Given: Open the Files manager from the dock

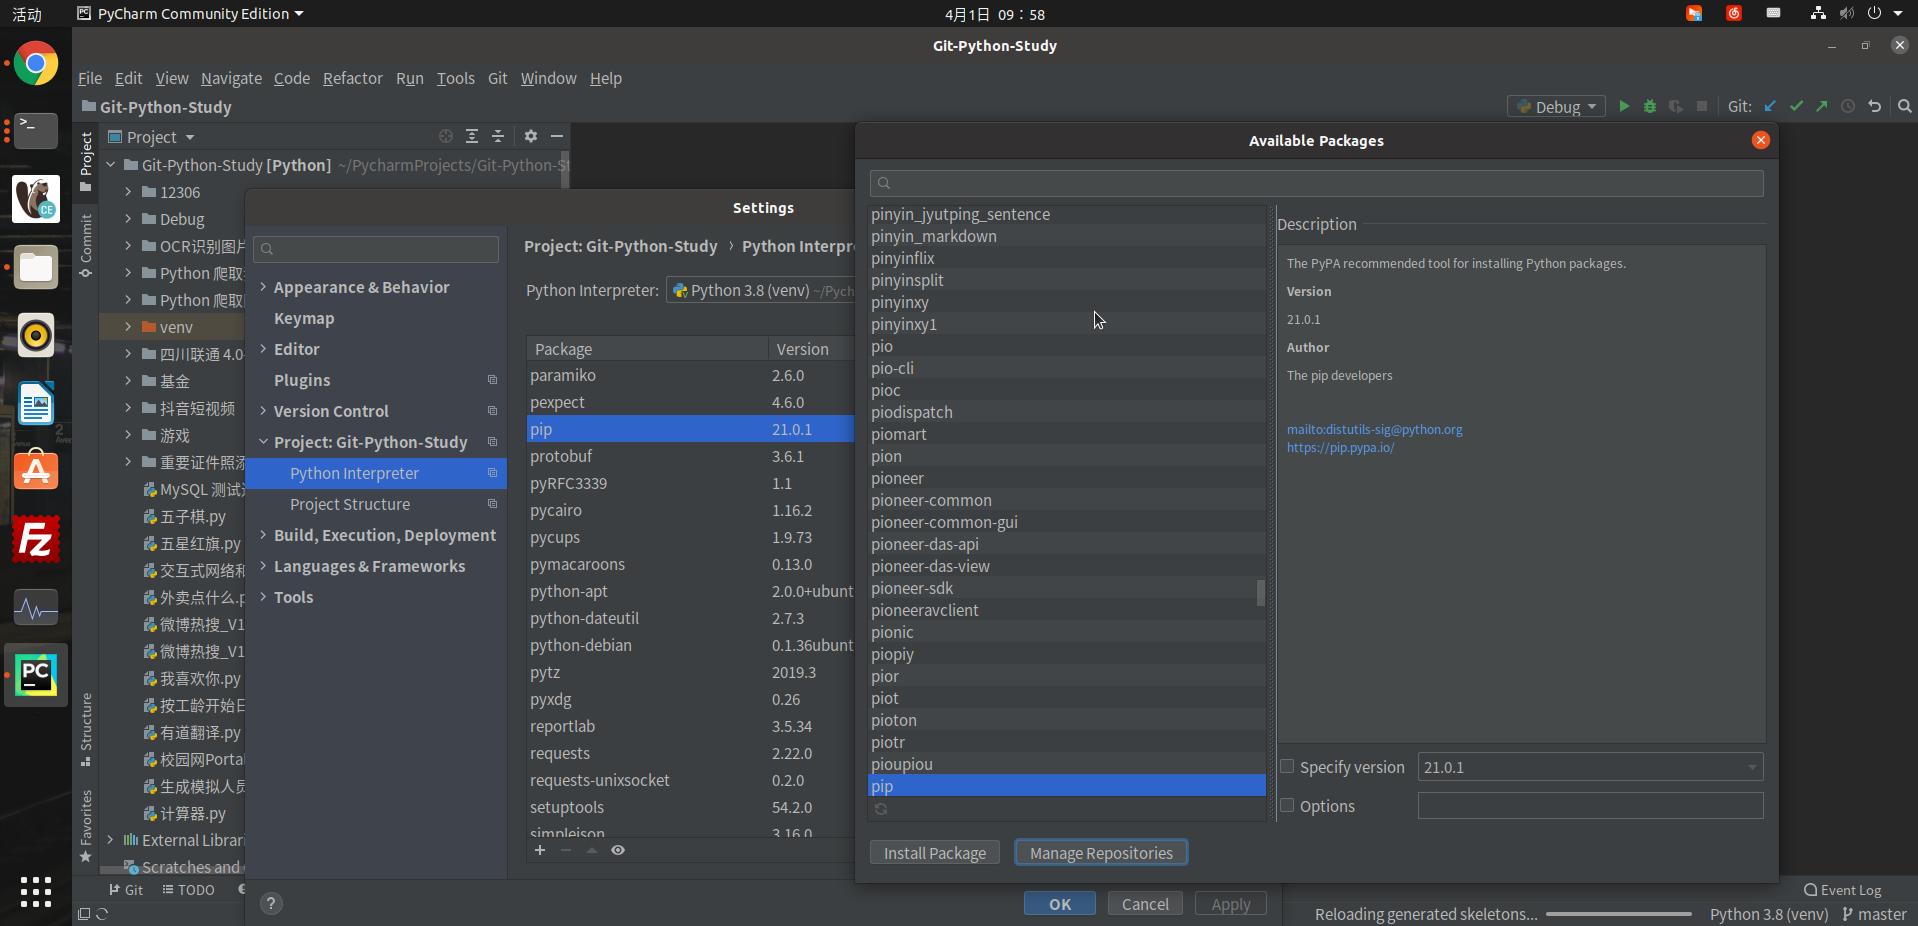Looking at the screenshot, I should pos(36,267).
